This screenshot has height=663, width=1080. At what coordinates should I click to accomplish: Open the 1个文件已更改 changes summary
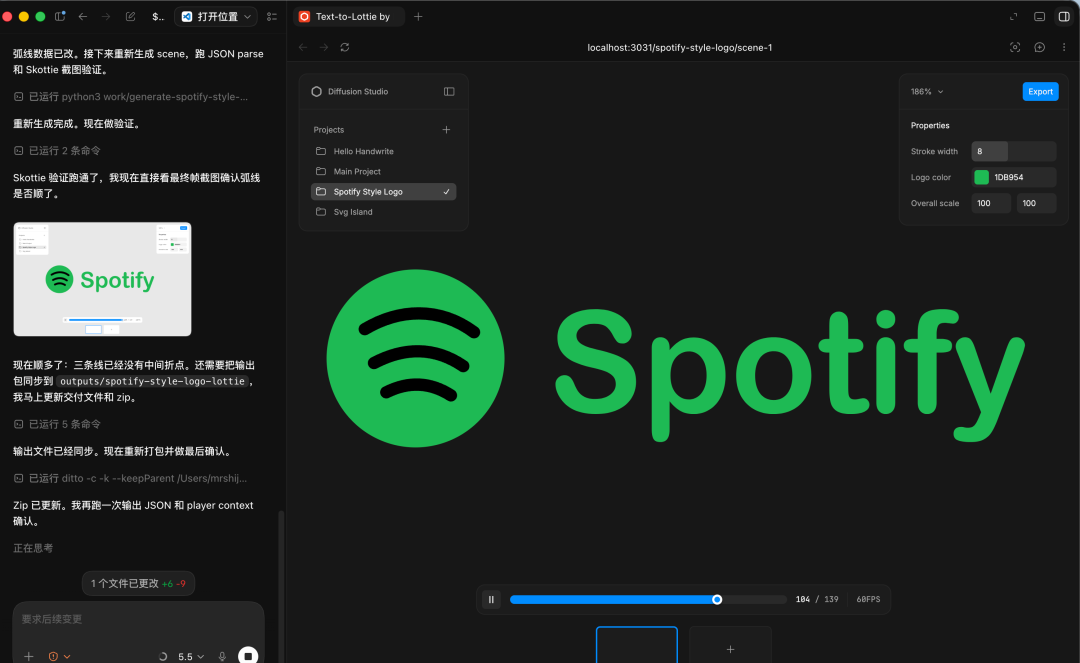[138, 583]
